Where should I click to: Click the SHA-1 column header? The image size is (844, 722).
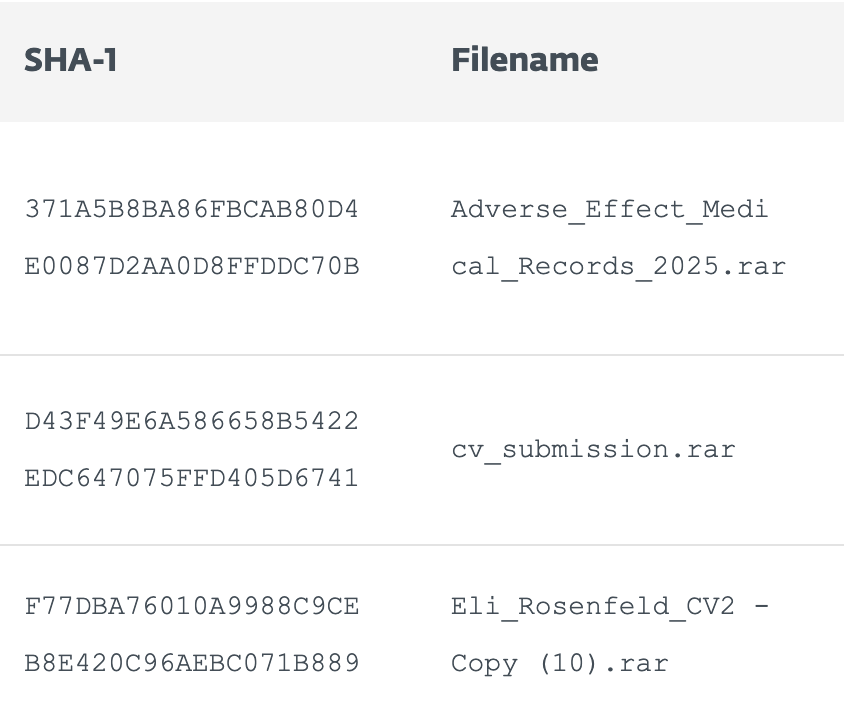[x=71, y=61]
